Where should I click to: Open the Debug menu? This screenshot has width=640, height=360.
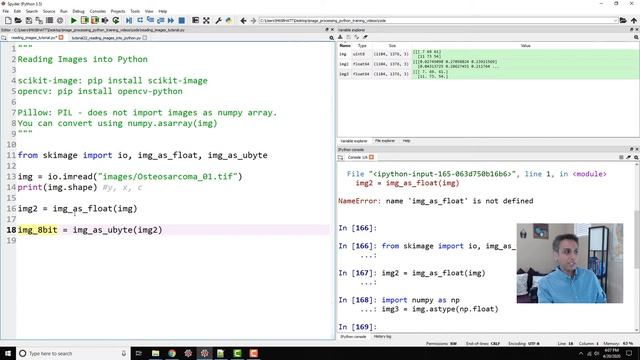pos(78,11)
